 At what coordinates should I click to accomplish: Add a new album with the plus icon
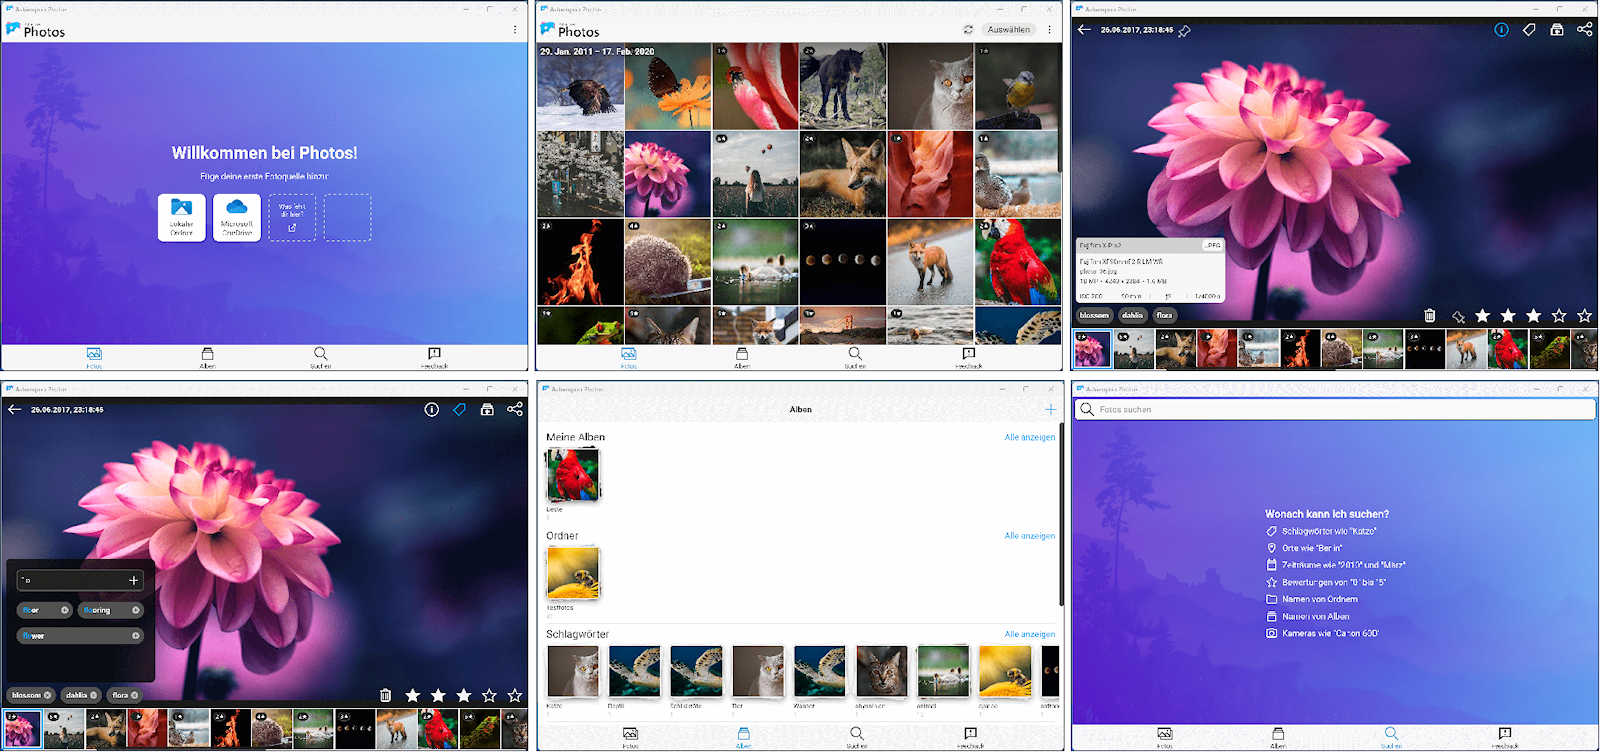(1050, 409)
